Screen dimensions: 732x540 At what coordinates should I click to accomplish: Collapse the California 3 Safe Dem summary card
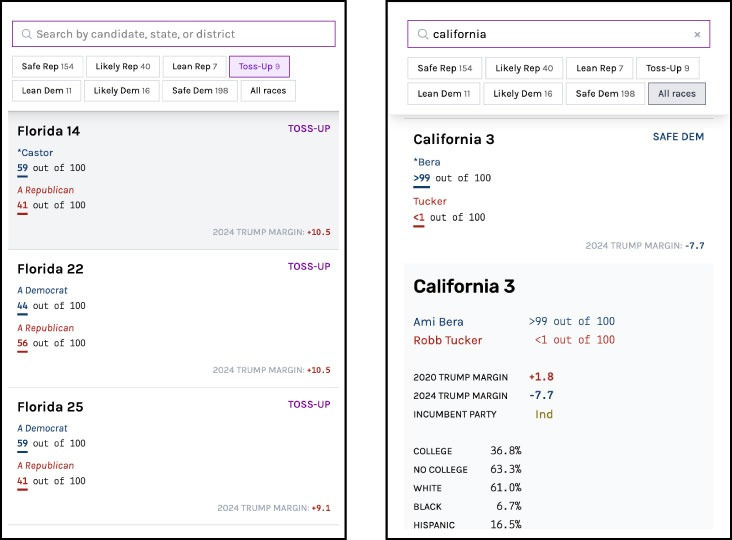pos(559,191)
